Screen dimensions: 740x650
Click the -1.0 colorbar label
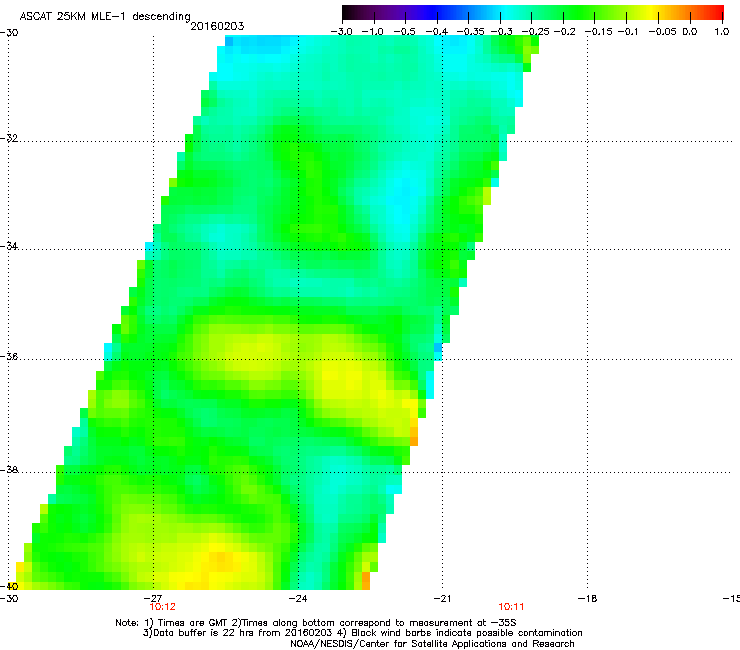pyautogui.click(x=373, y=32)
